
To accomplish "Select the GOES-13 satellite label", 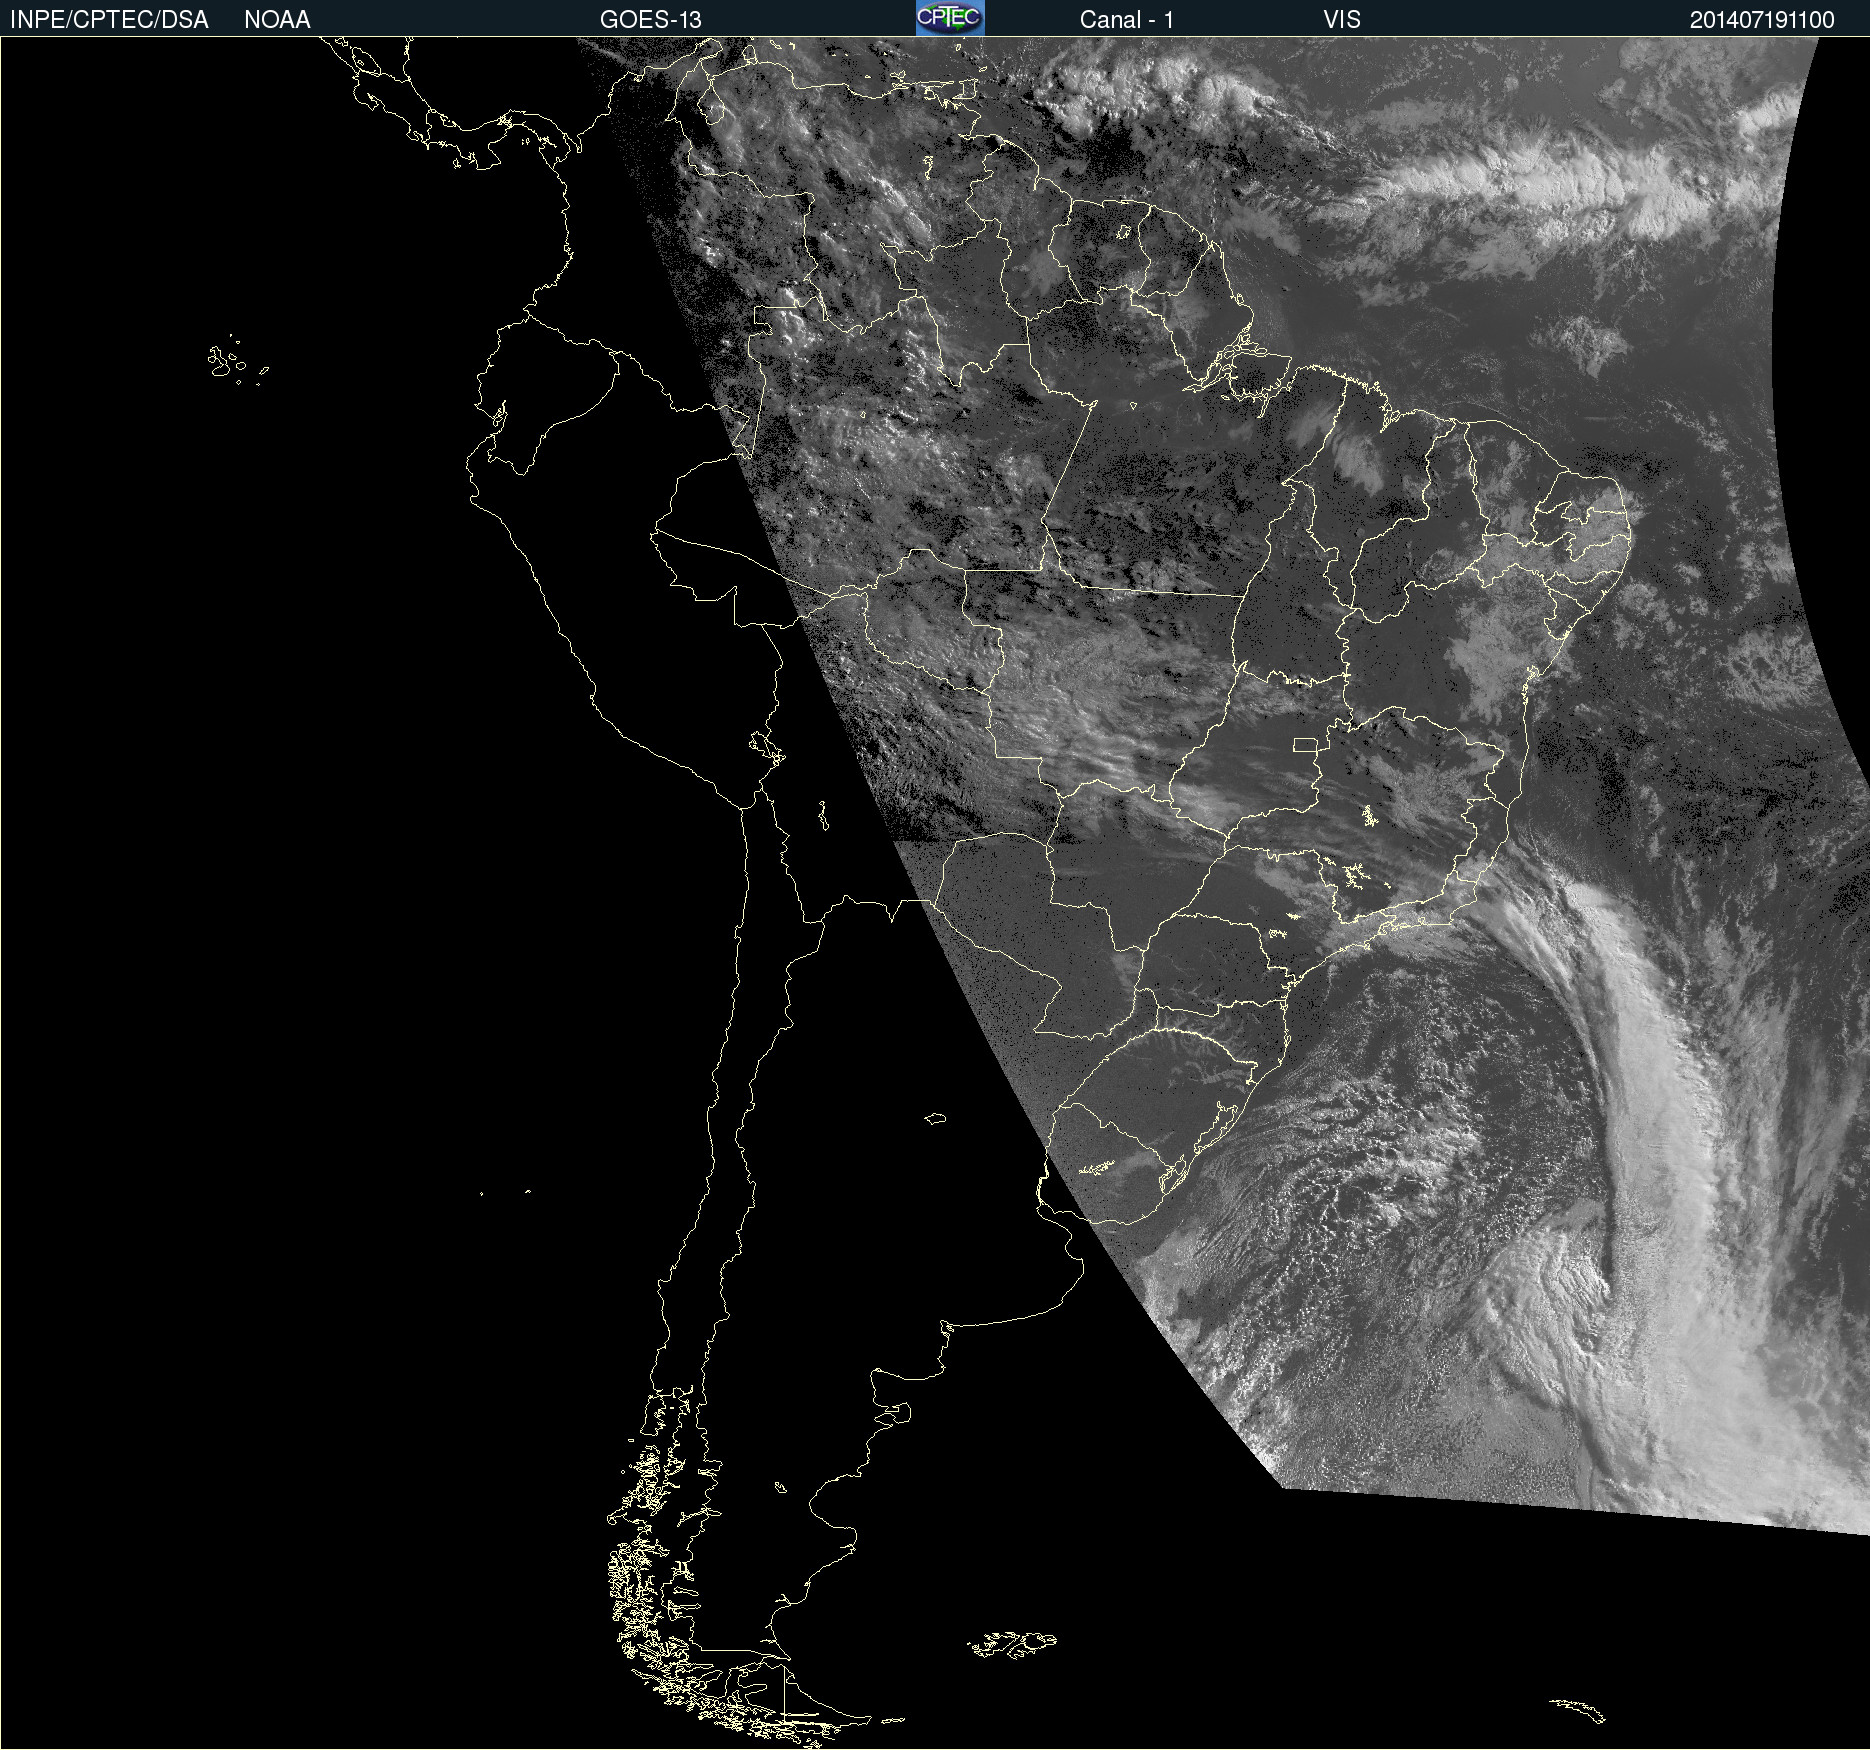I will pos(650,19).
